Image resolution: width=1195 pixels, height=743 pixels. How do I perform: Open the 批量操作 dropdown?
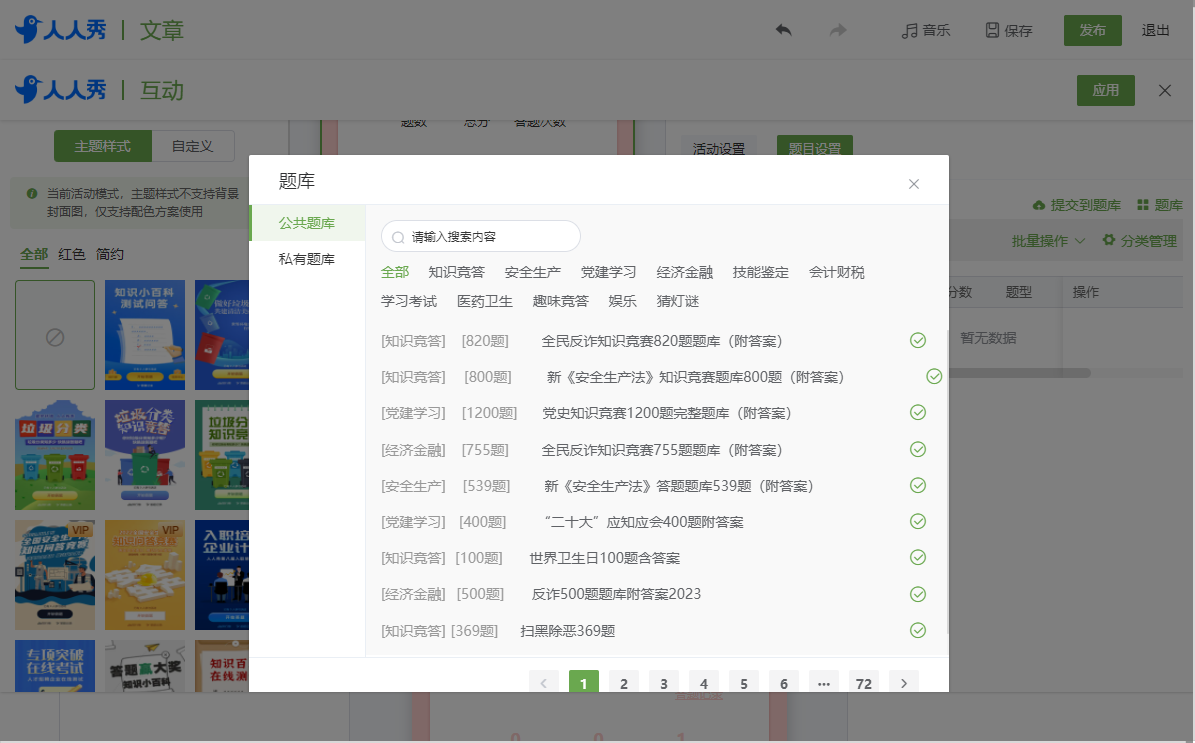1048,241
